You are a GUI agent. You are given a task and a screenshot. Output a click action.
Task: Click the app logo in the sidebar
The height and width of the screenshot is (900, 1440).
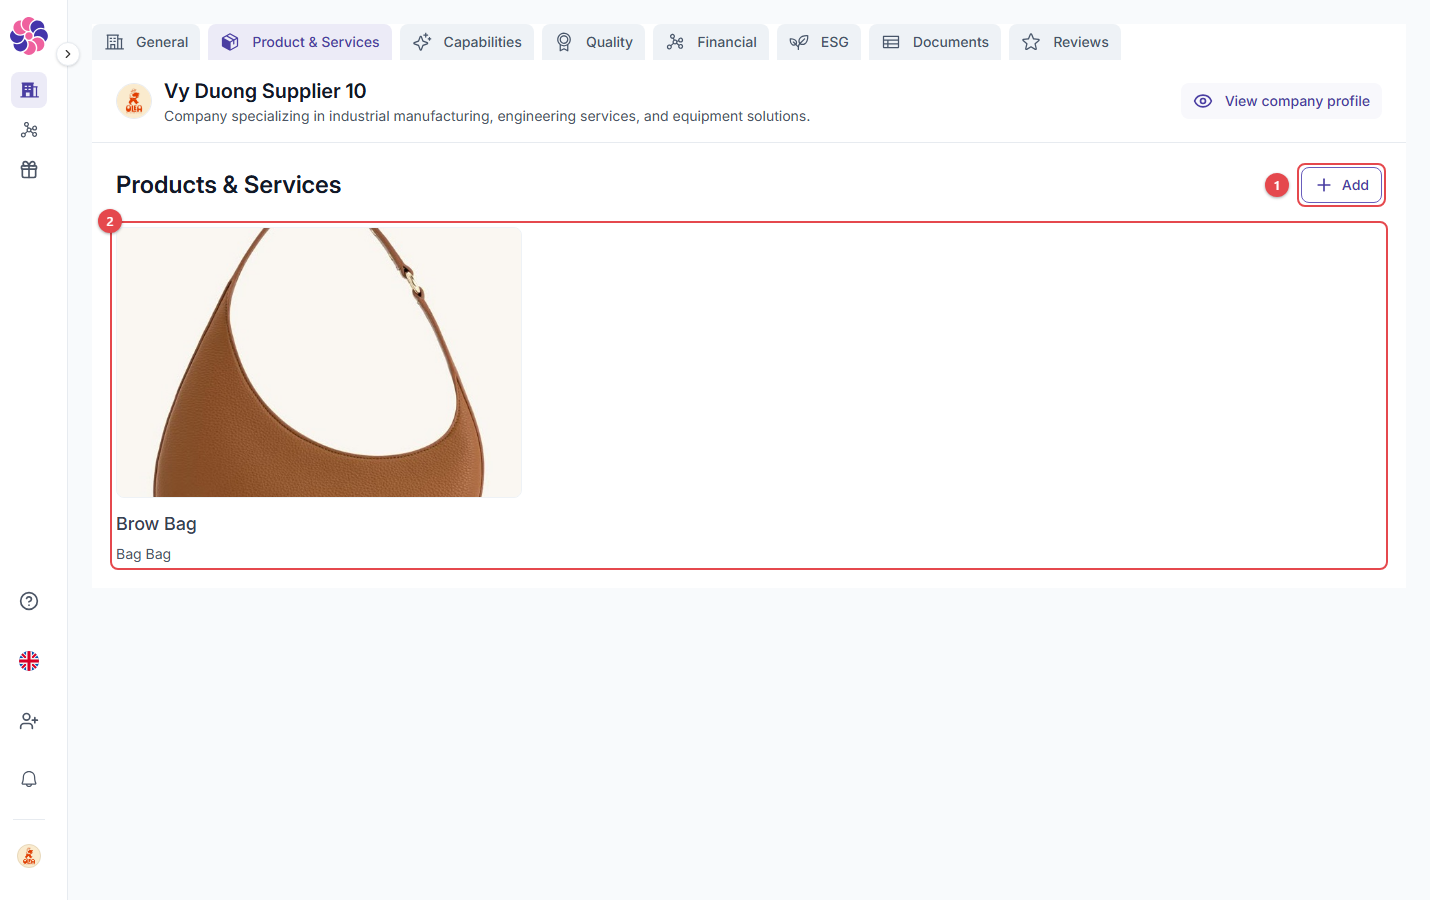[29, 36]
